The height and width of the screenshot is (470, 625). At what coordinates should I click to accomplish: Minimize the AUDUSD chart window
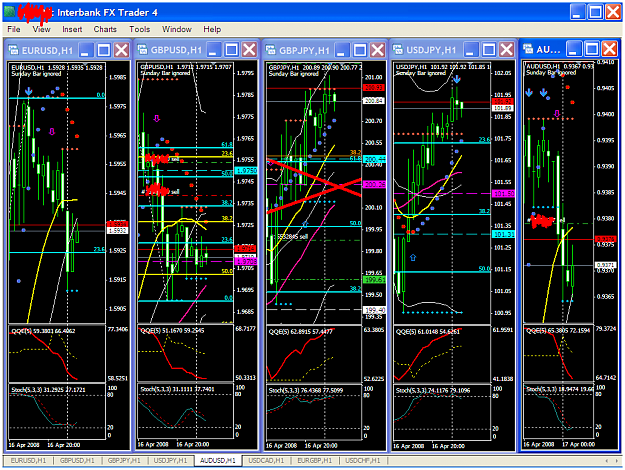tap(574, 49)
